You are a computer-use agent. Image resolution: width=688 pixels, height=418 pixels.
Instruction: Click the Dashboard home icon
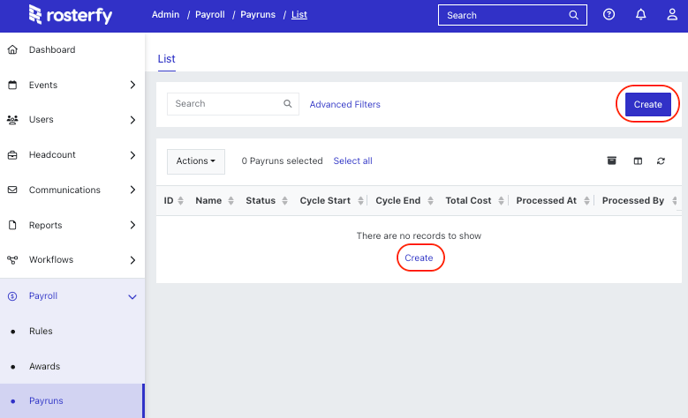coord(13,50)
